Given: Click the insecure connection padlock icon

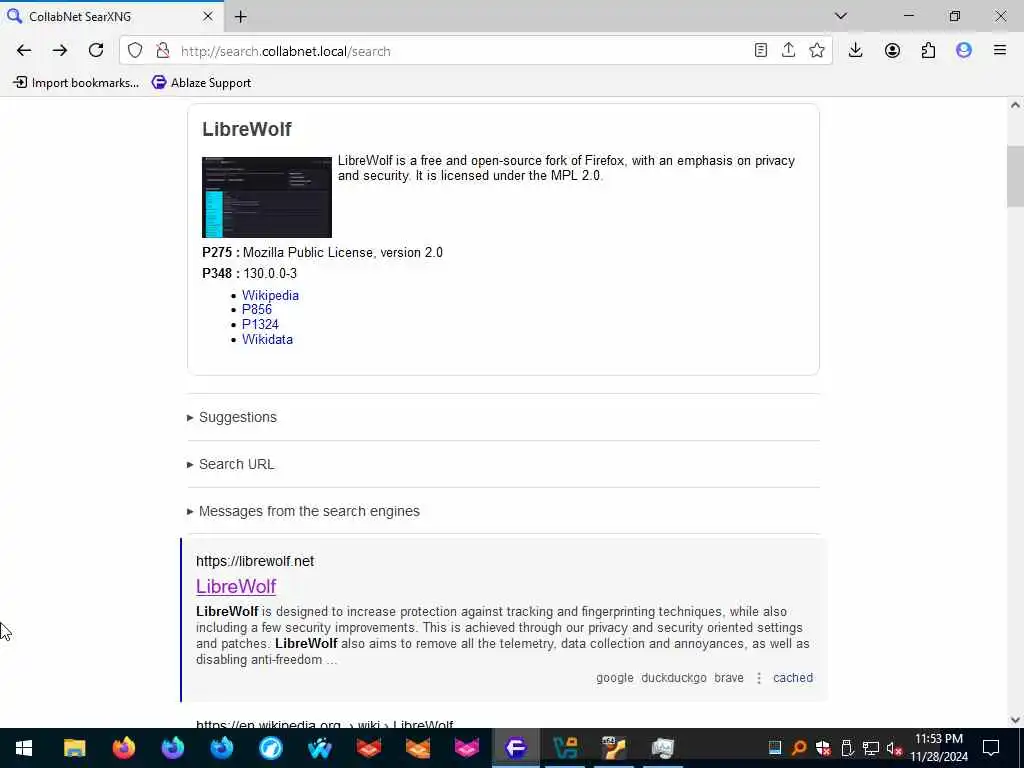Looking at the screenshot, I should click(x=163, y=50).
